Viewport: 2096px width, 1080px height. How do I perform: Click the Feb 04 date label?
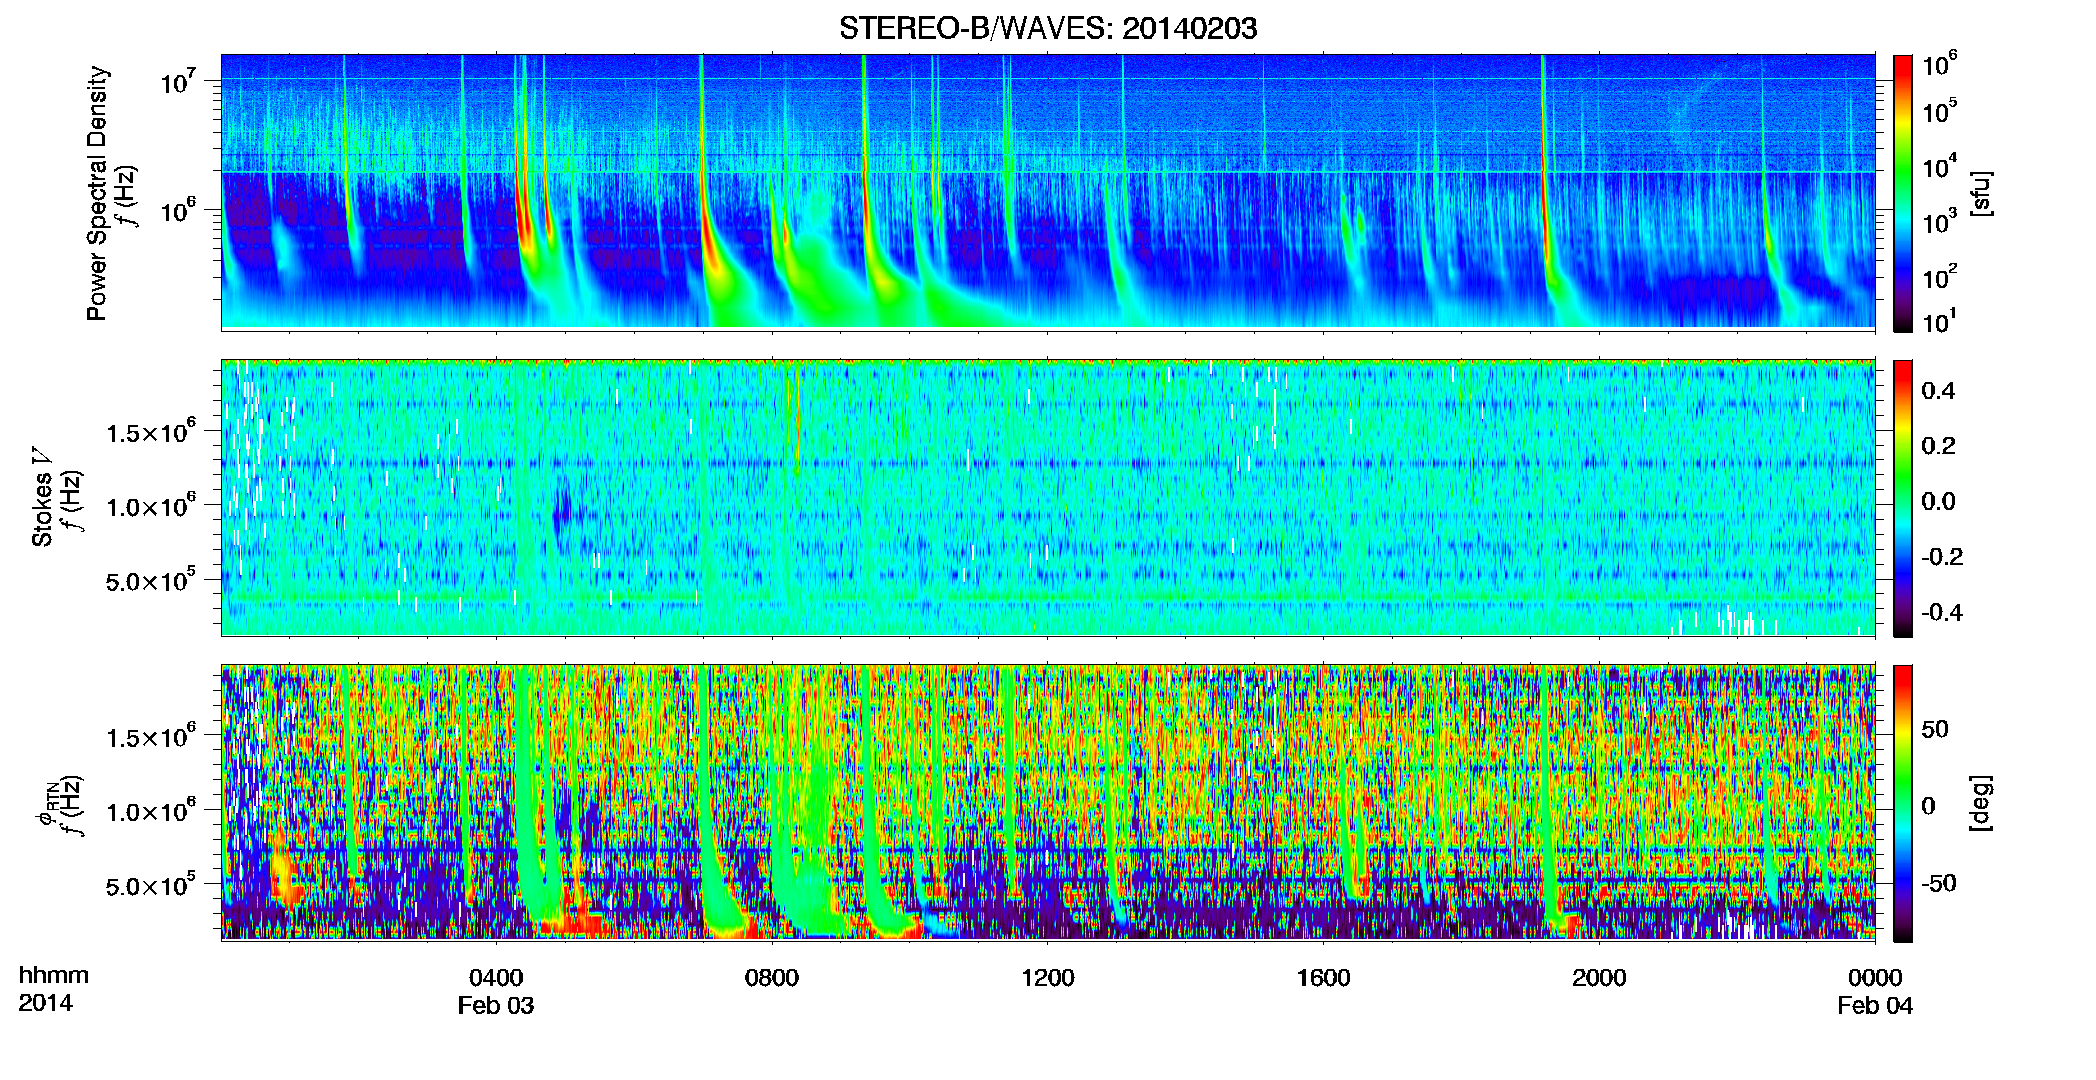[x=1875, y=1006]
